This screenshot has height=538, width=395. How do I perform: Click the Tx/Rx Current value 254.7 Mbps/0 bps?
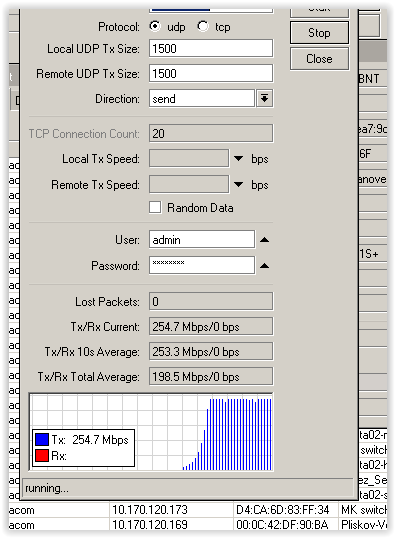click(211, 327)
